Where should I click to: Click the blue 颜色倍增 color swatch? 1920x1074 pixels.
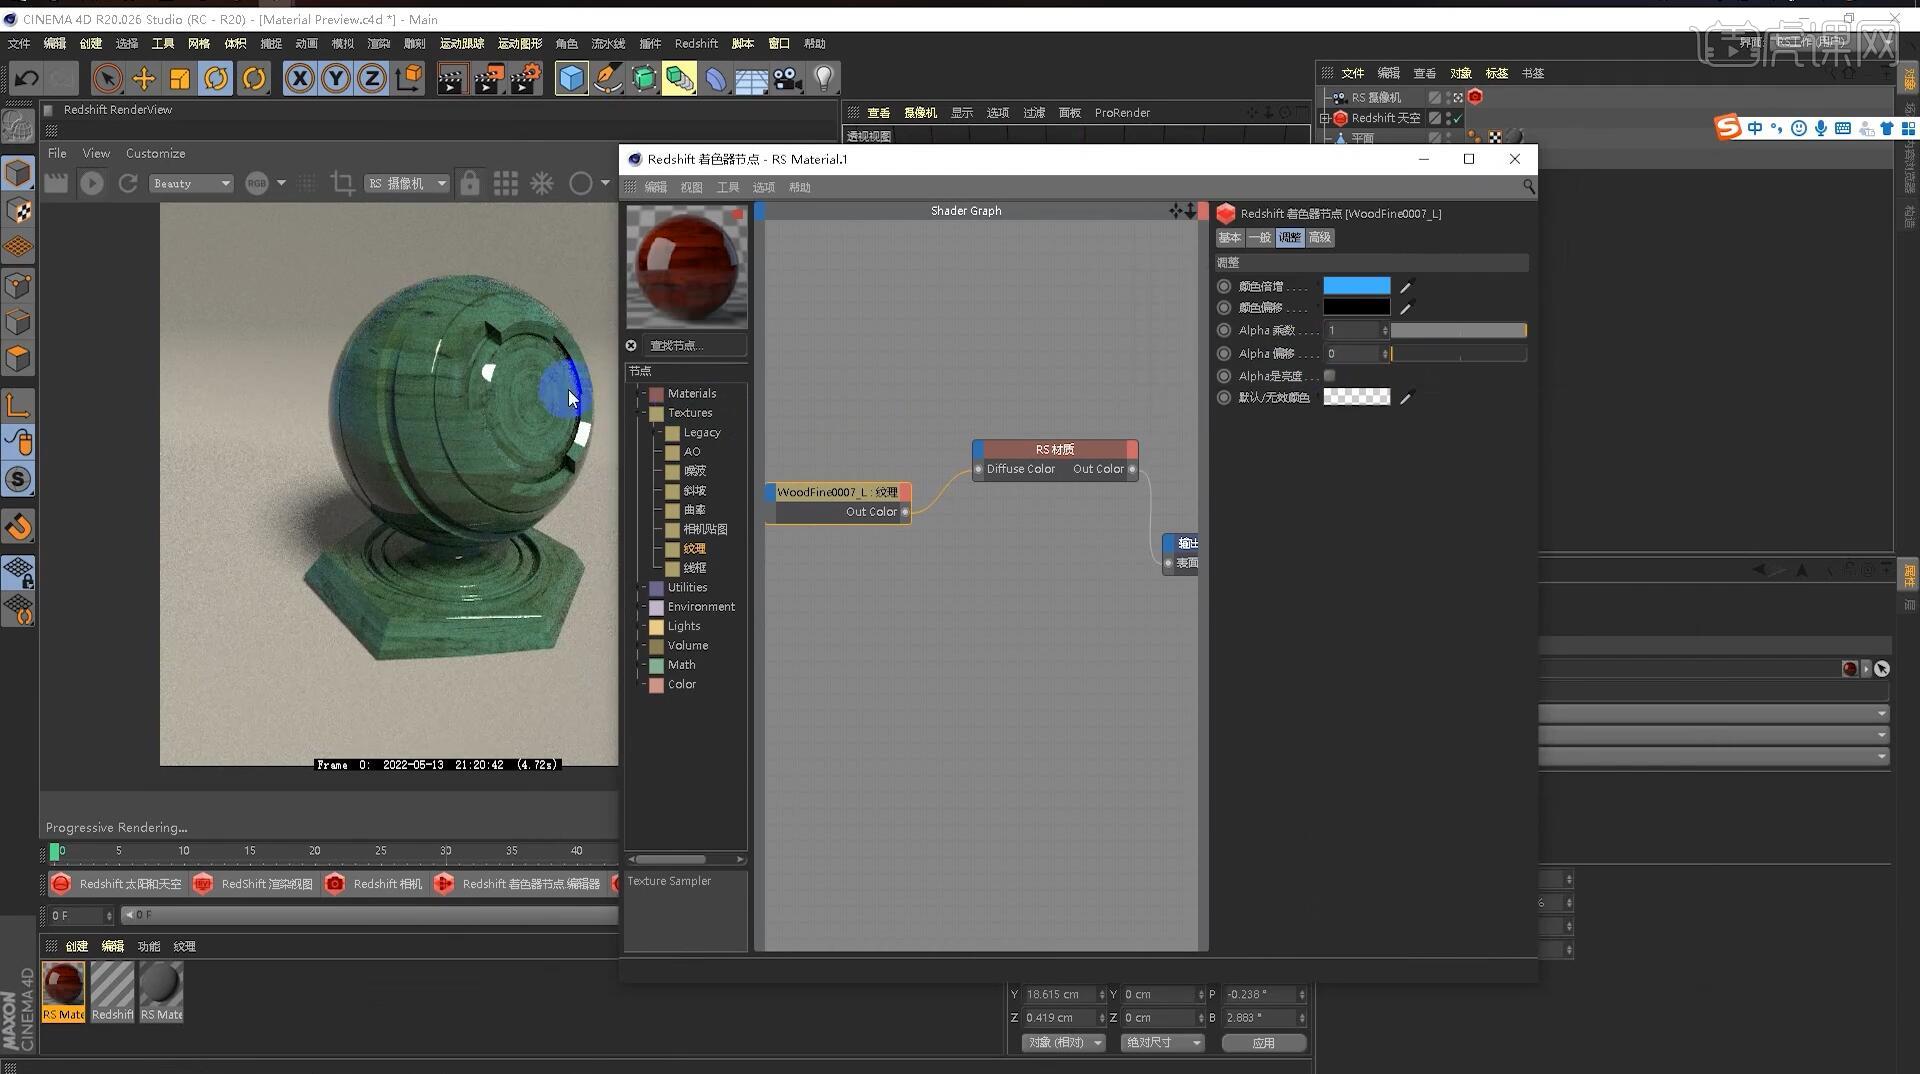[x=1356, y=285]
